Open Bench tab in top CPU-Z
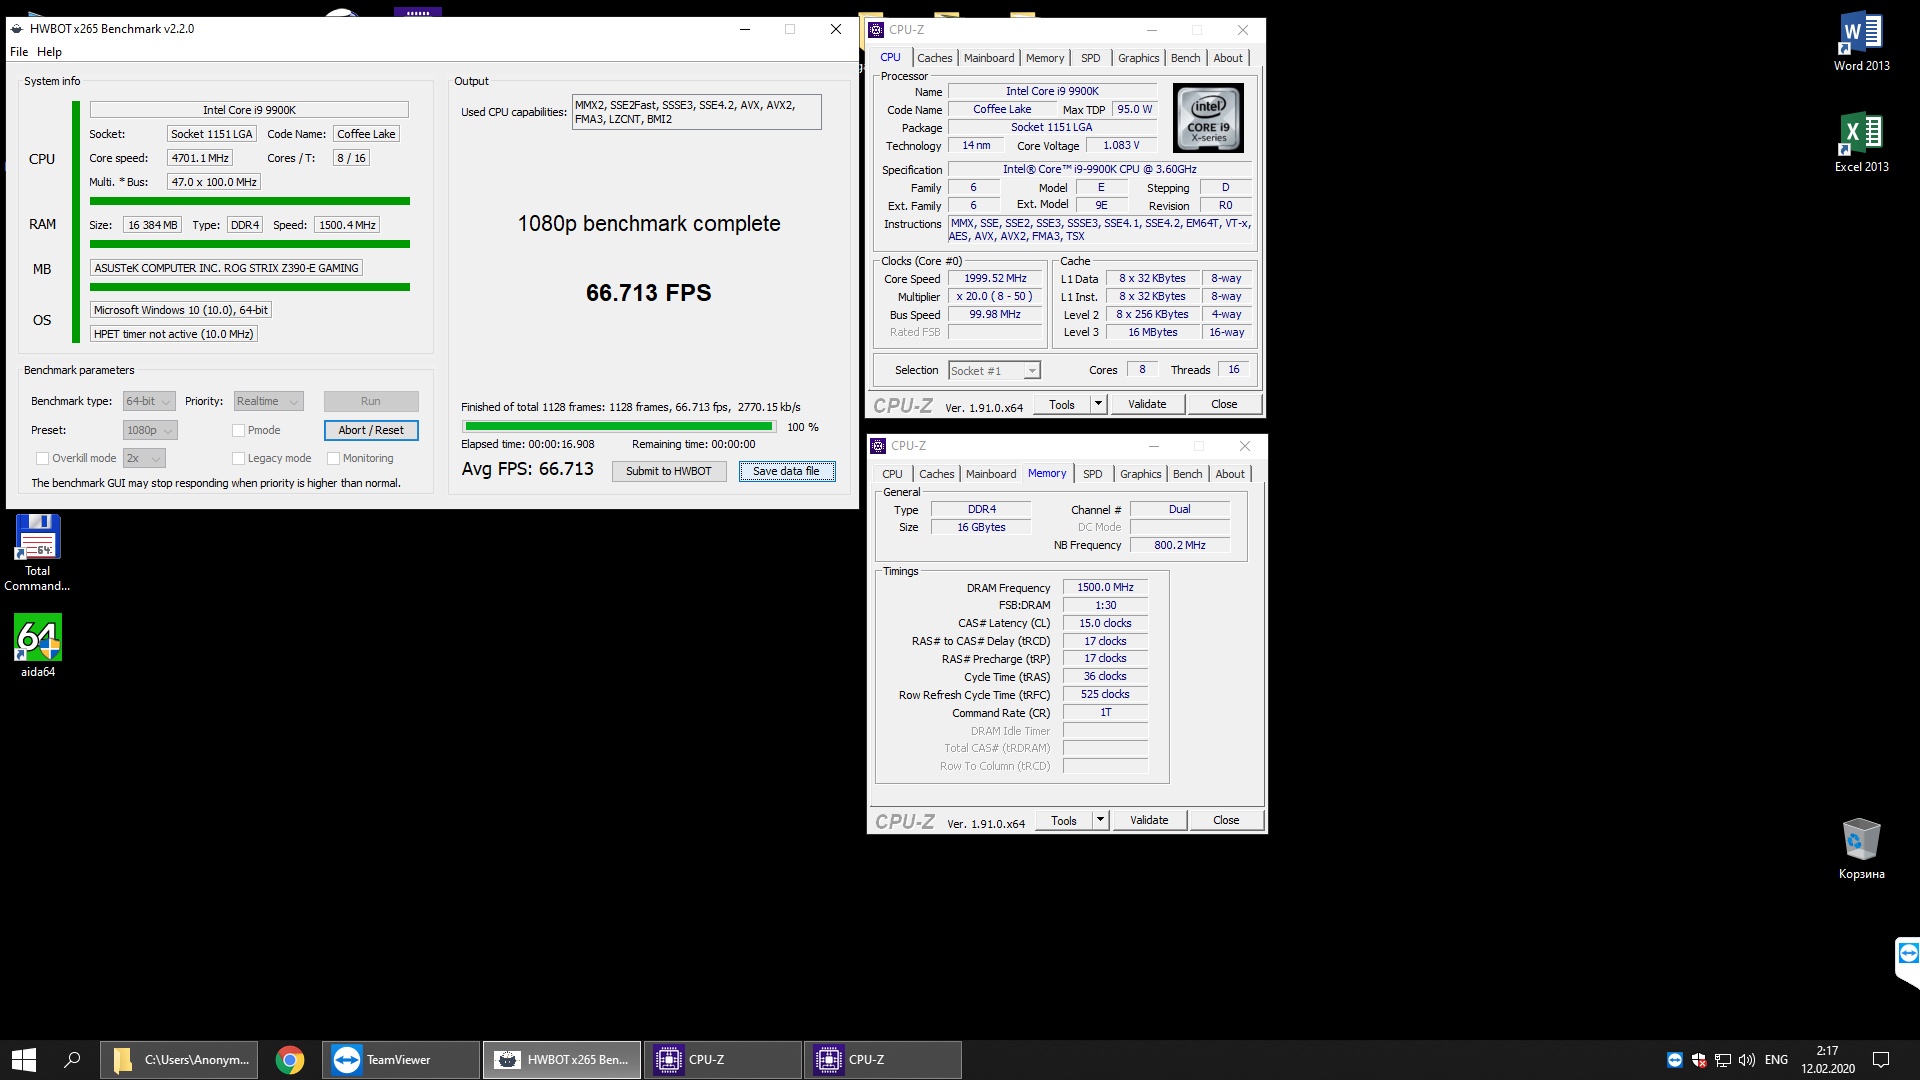This screenshot has height=1080, width=1920. click(1185, 58)
